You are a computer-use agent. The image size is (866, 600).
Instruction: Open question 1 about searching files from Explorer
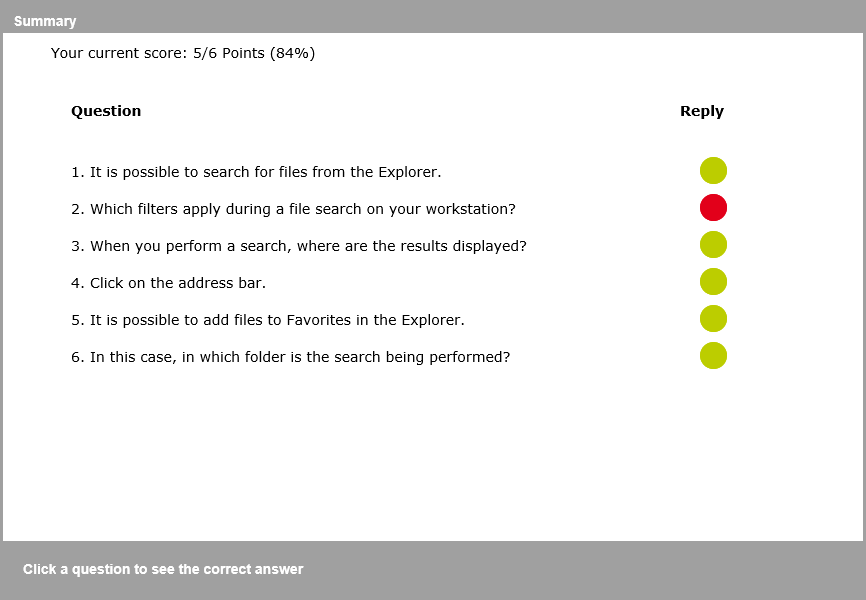[x=256, y=172]
